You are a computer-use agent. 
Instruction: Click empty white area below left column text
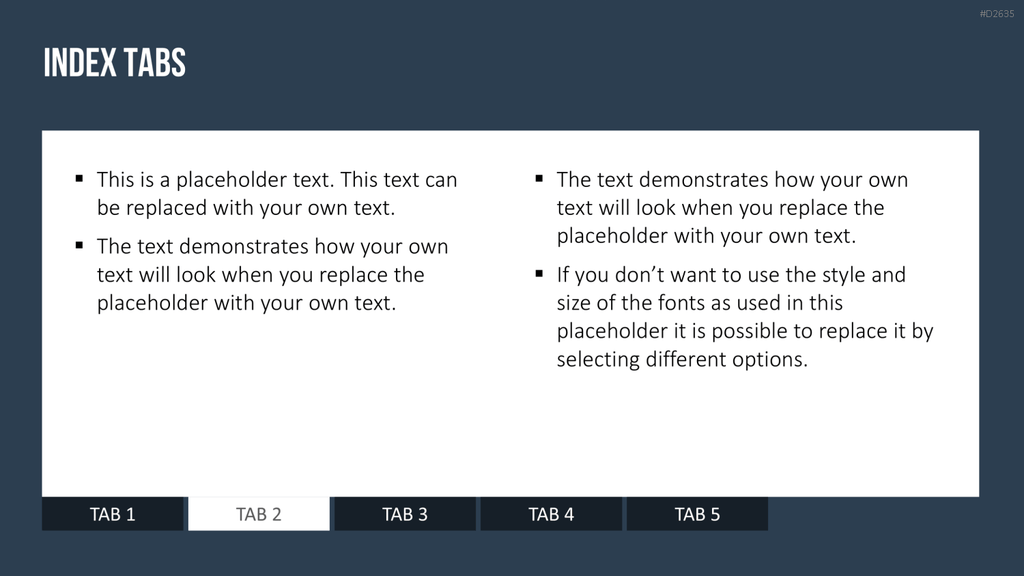click(274, 405)
